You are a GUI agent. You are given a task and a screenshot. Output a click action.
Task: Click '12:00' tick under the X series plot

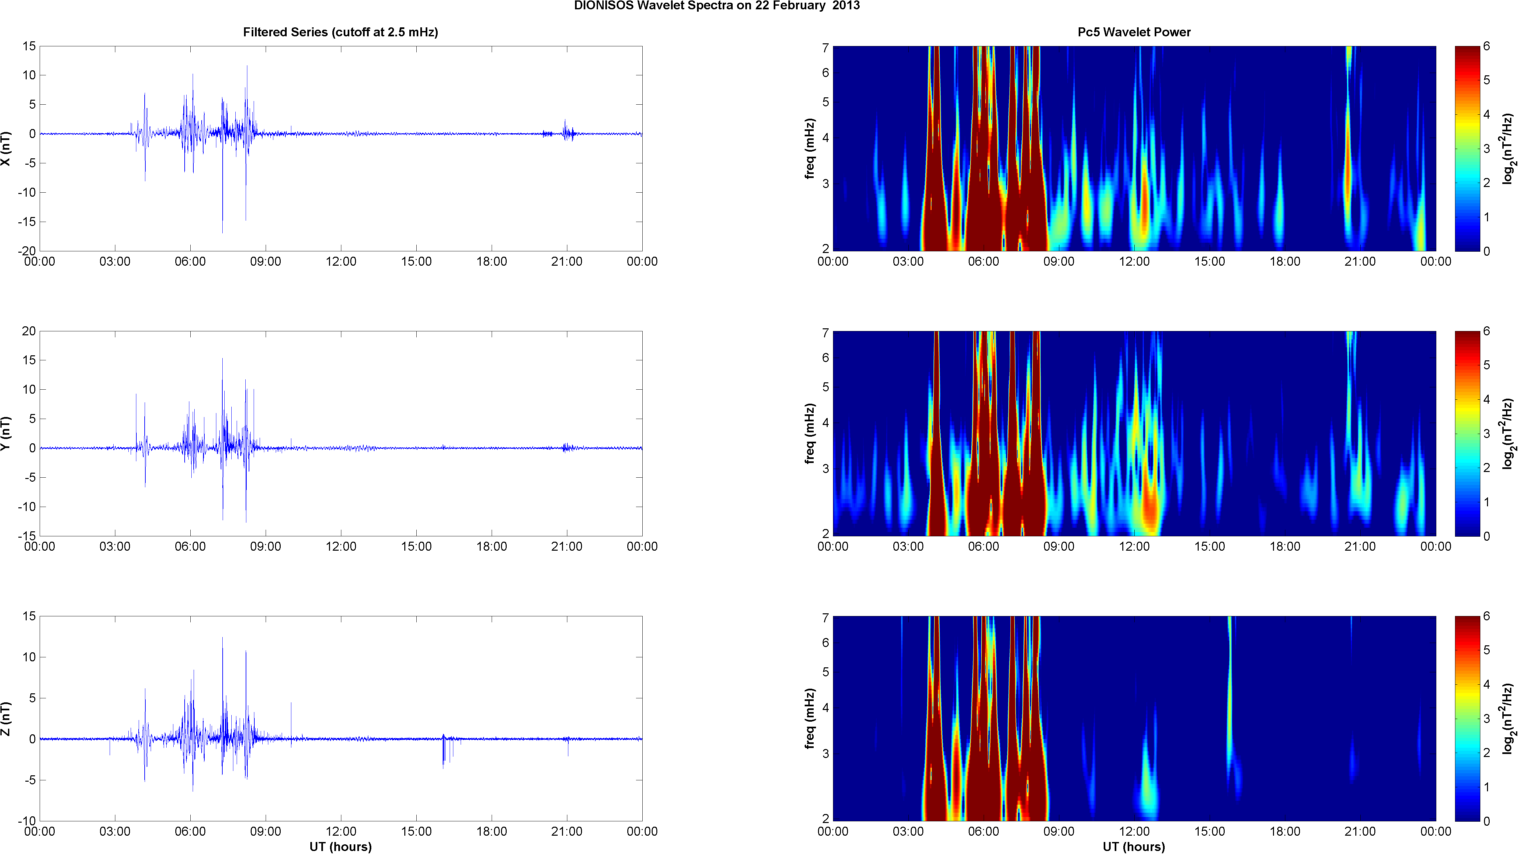[341, 261]
